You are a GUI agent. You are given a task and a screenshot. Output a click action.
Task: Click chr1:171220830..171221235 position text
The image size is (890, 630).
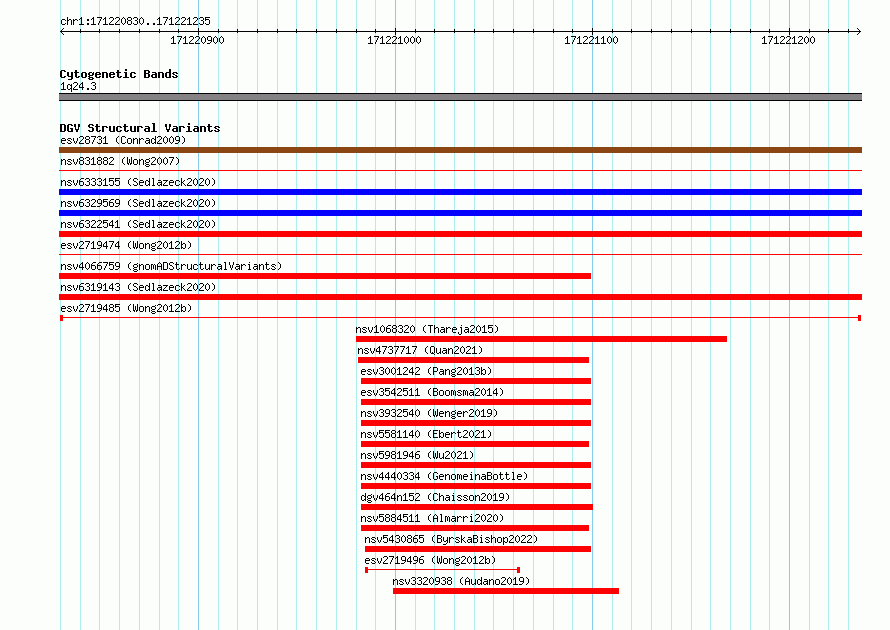pos(135,21)
